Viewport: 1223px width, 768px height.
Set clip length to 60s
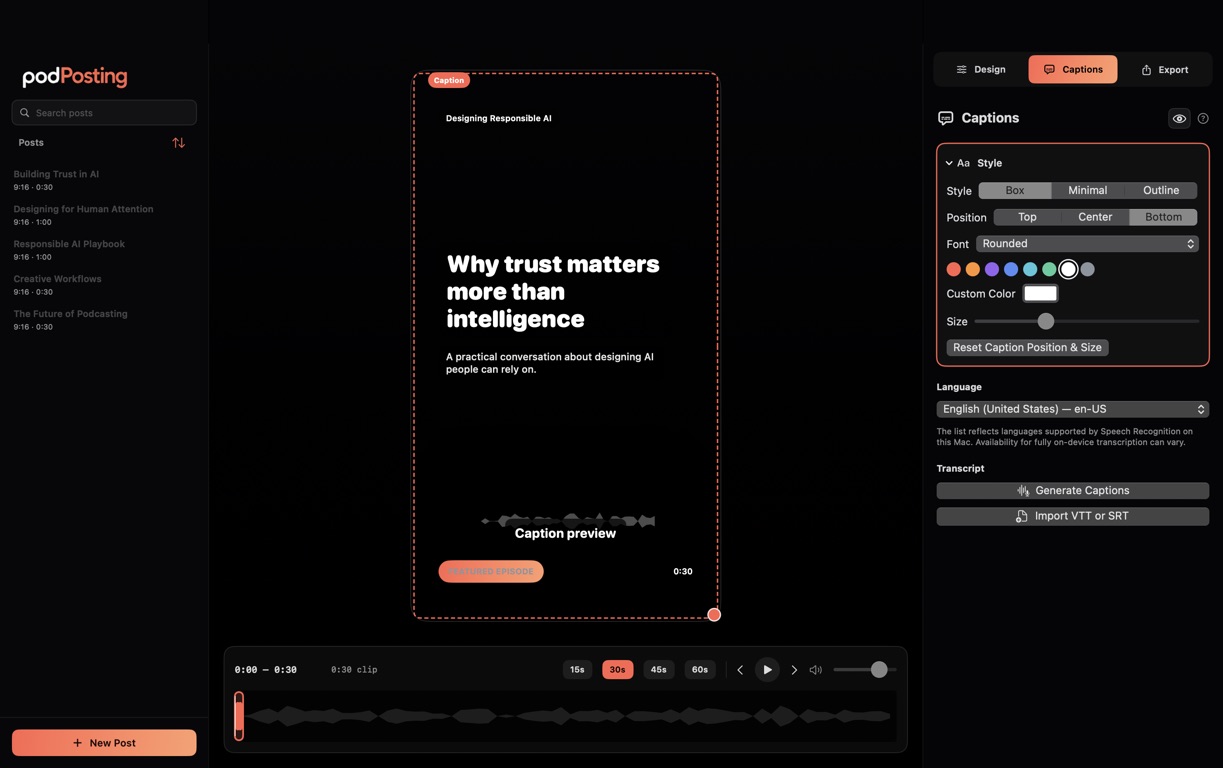point(700,670)
